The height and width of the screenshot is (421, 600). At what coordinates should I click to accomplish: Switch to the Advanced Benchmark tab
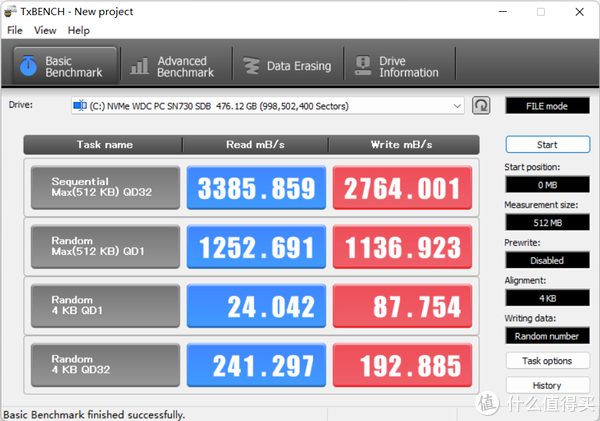click(x=176, y=67)
